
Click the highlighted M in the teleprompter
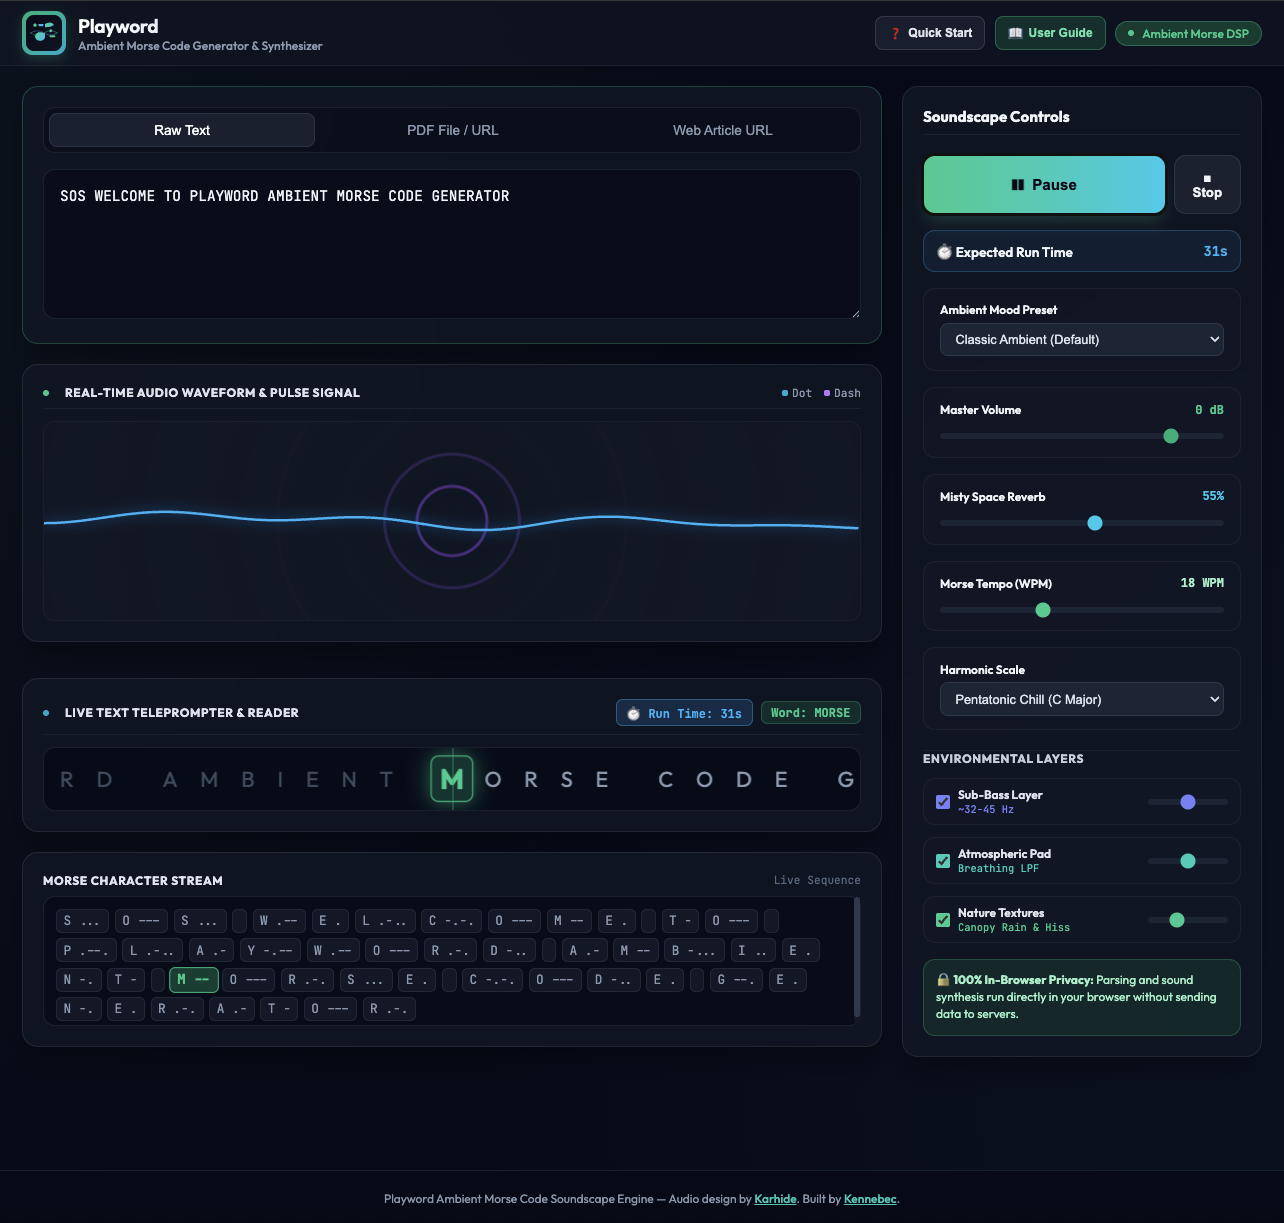[x=452, y=779]
